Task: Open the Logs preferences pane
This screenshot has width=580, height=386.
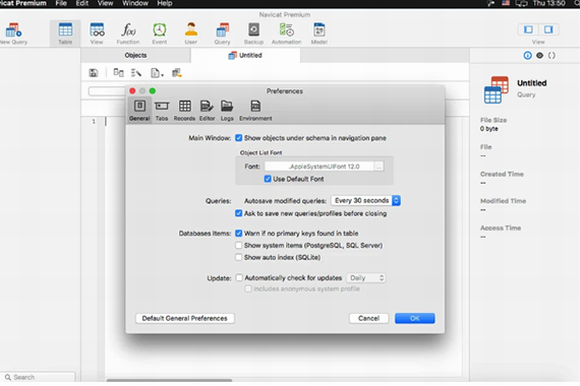Action: coord(227,110)
